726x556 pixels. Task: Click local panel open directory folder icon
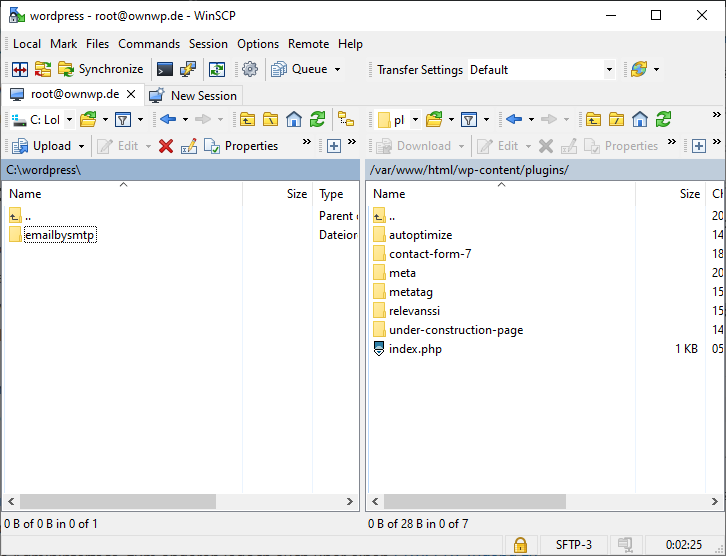88,119
